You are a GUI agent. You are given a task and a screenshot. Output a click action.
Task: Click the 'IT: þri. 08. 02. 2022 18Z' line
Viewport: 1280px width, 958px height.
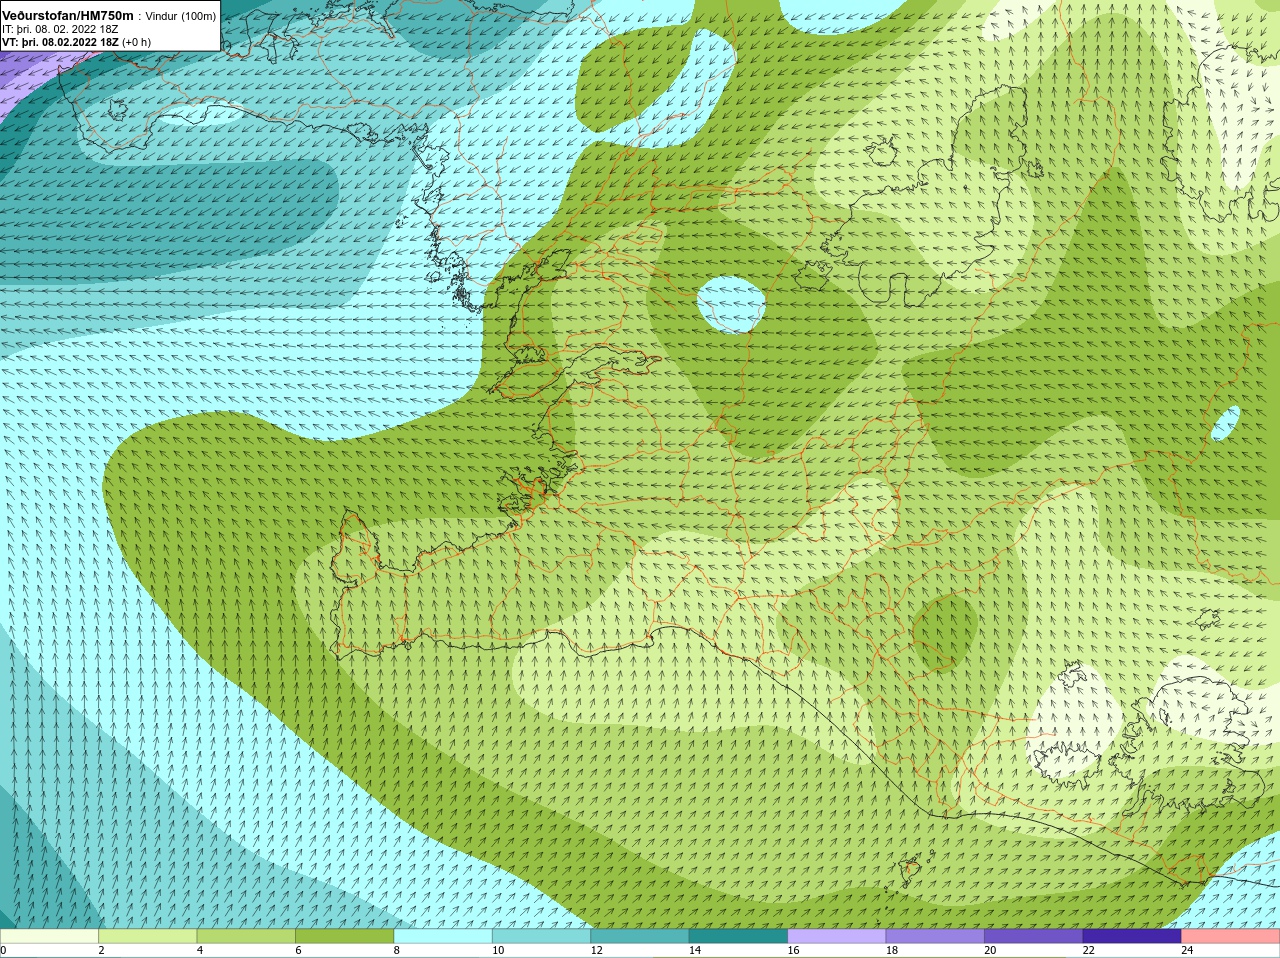pos(60,29)
